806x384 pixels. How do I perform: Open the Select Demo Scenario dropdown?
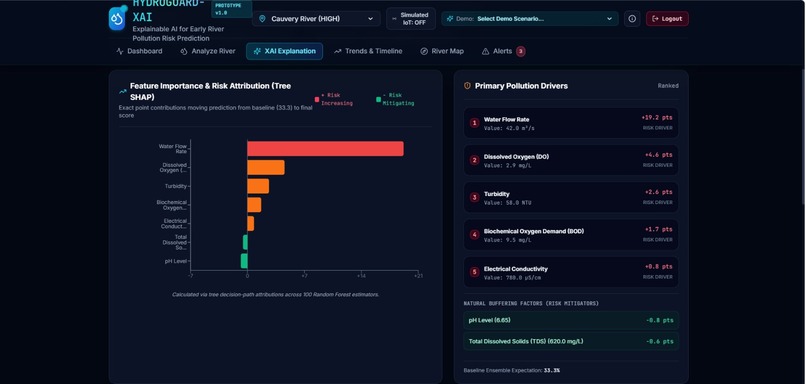point(529,19)
